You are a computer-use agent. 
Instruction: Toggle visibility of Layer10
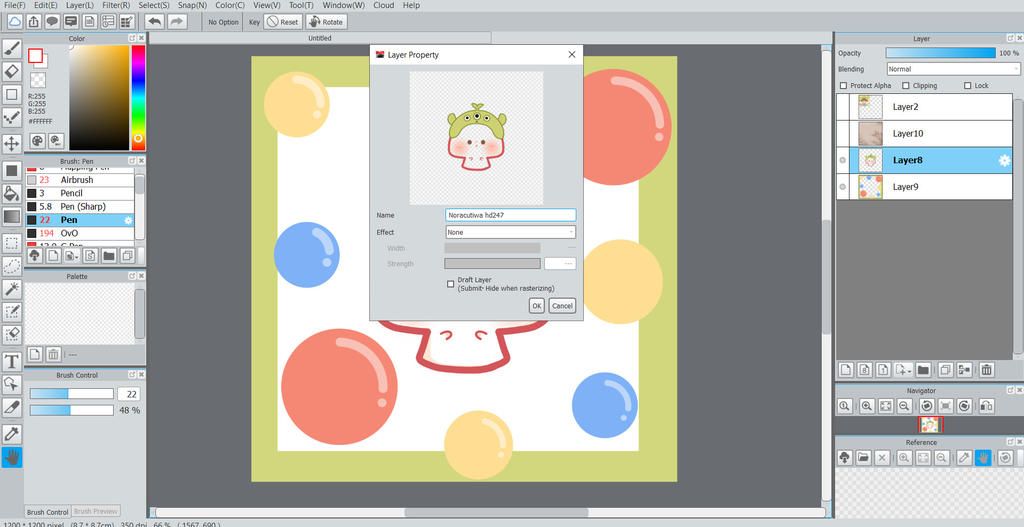coord(842,133)
